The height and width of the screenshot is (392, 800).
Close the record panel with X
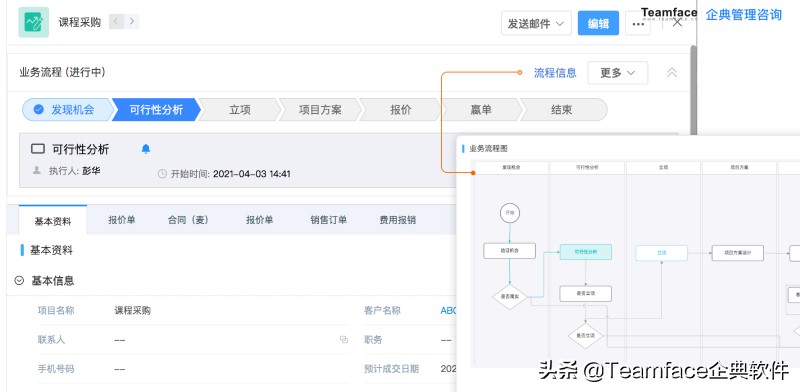click(677, 22)
